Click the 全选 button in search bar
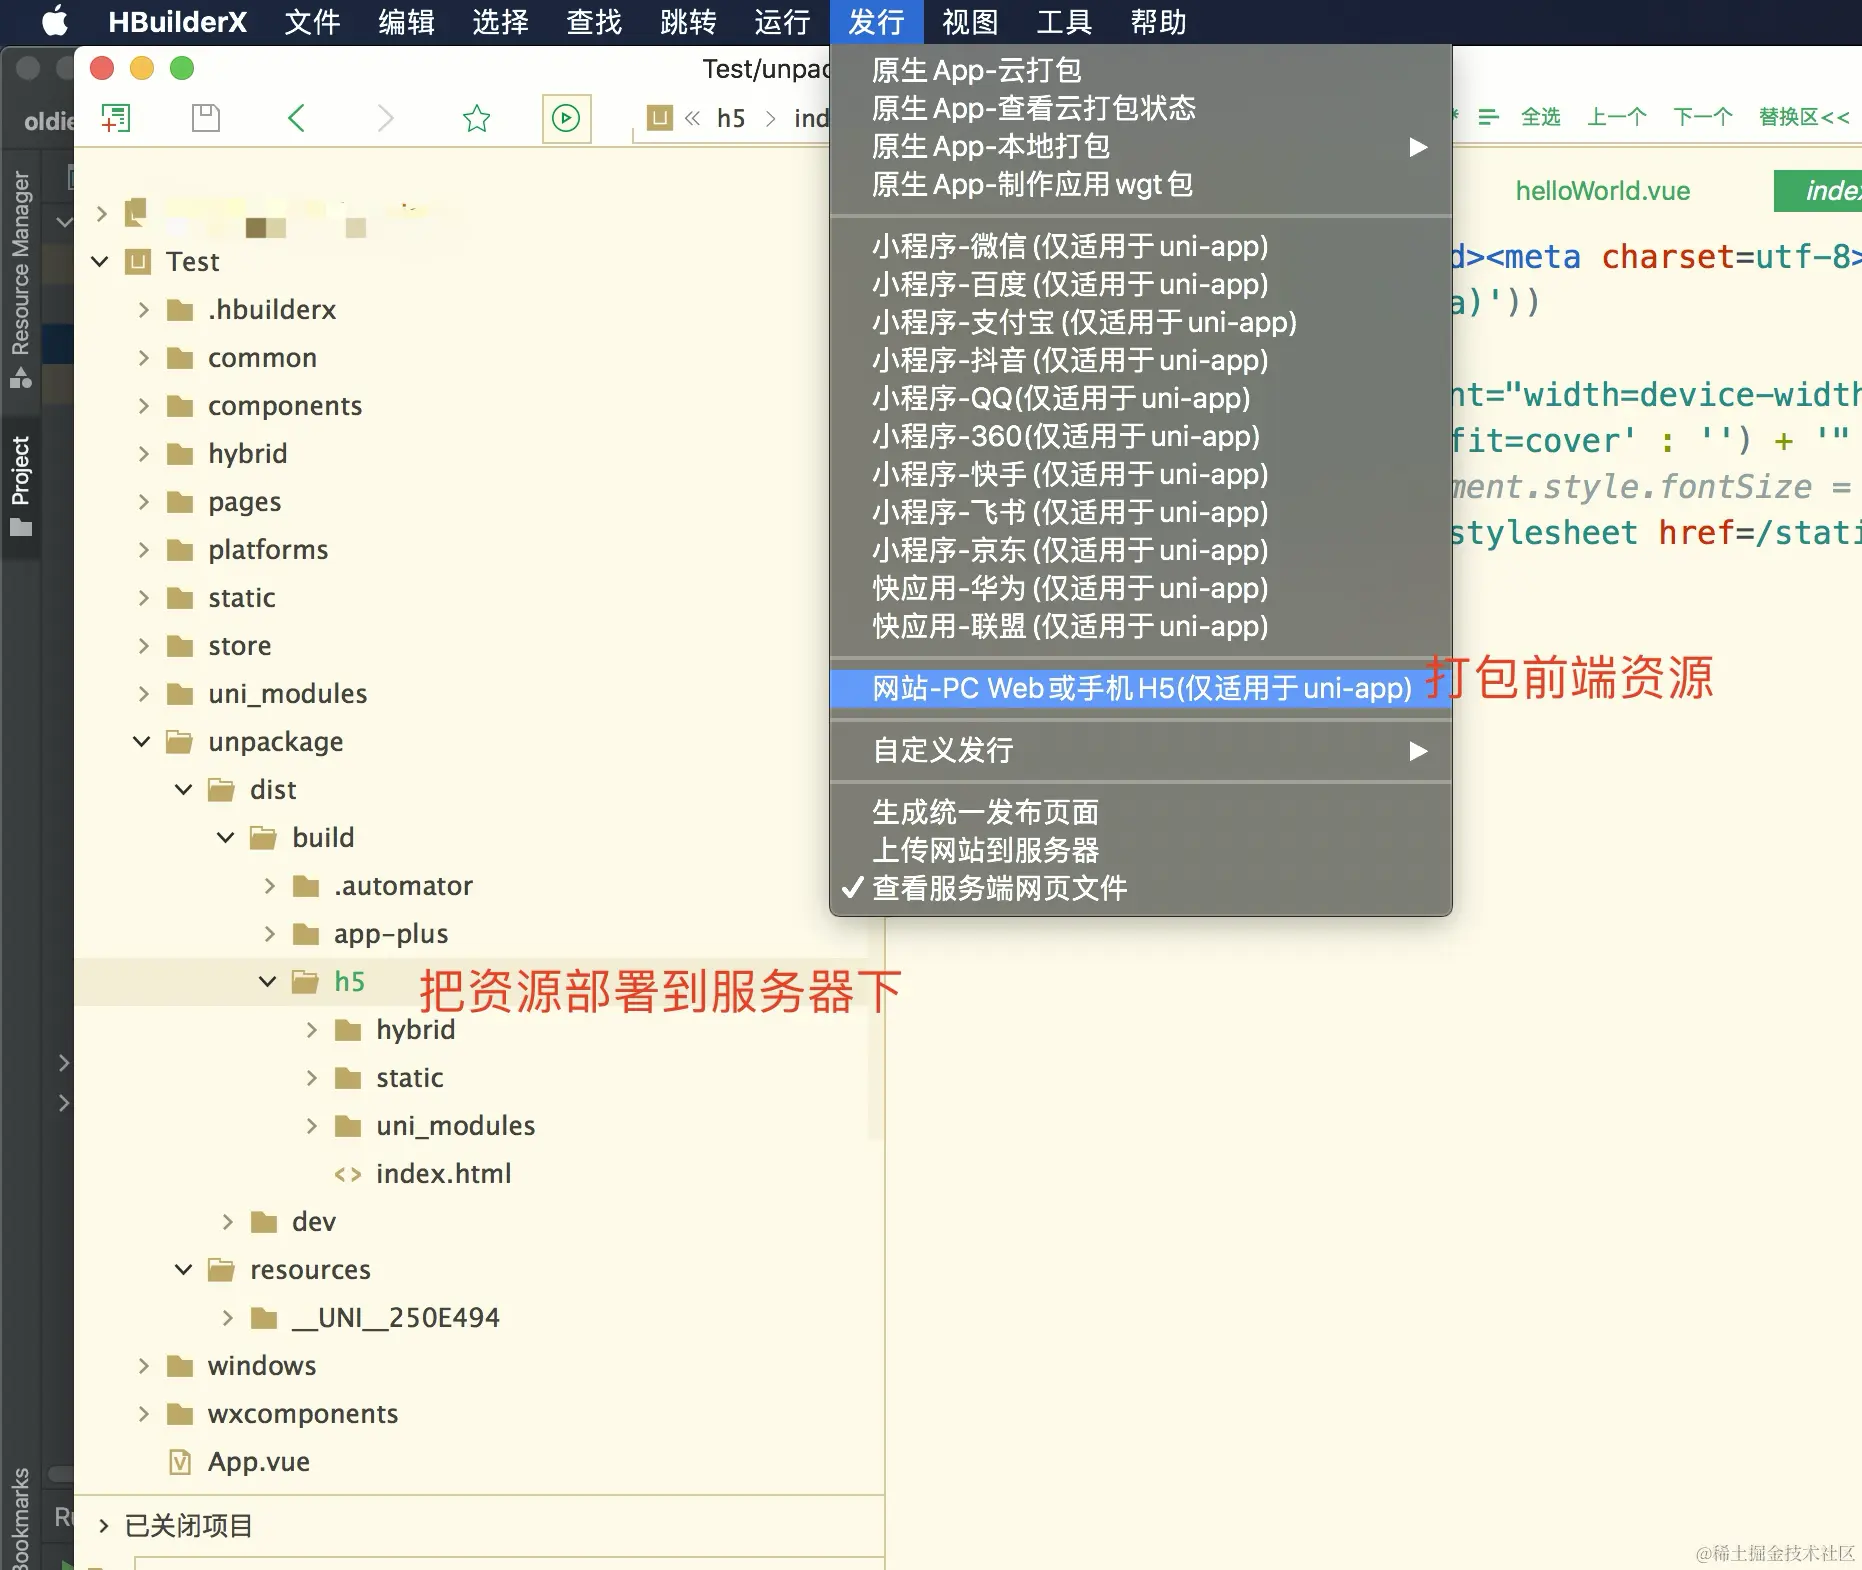1862x1570 pixels. 1540,118
